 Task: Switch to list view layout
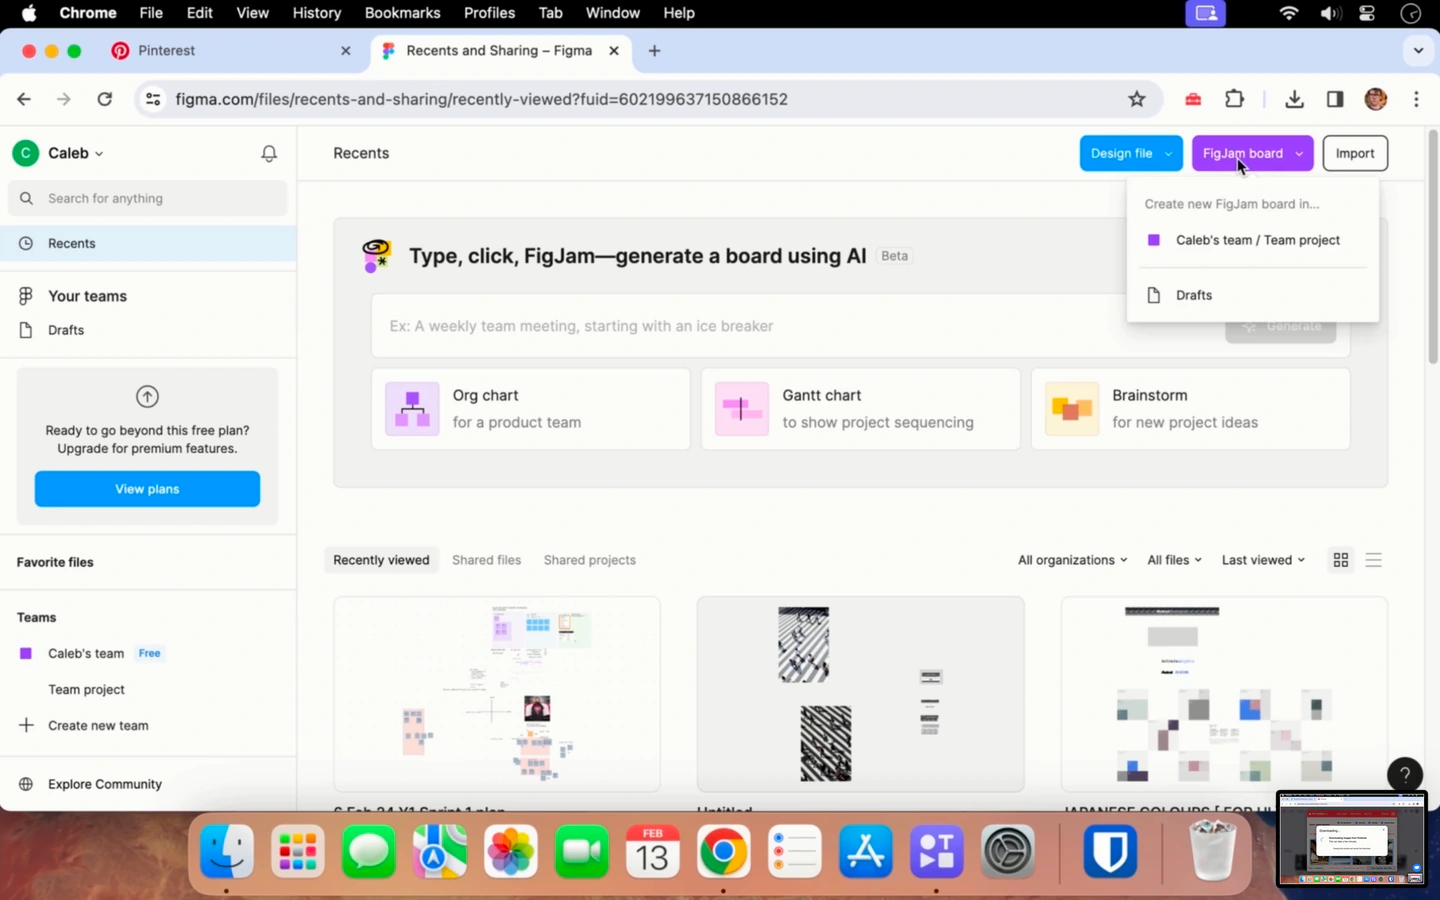tap(1374, 560)
